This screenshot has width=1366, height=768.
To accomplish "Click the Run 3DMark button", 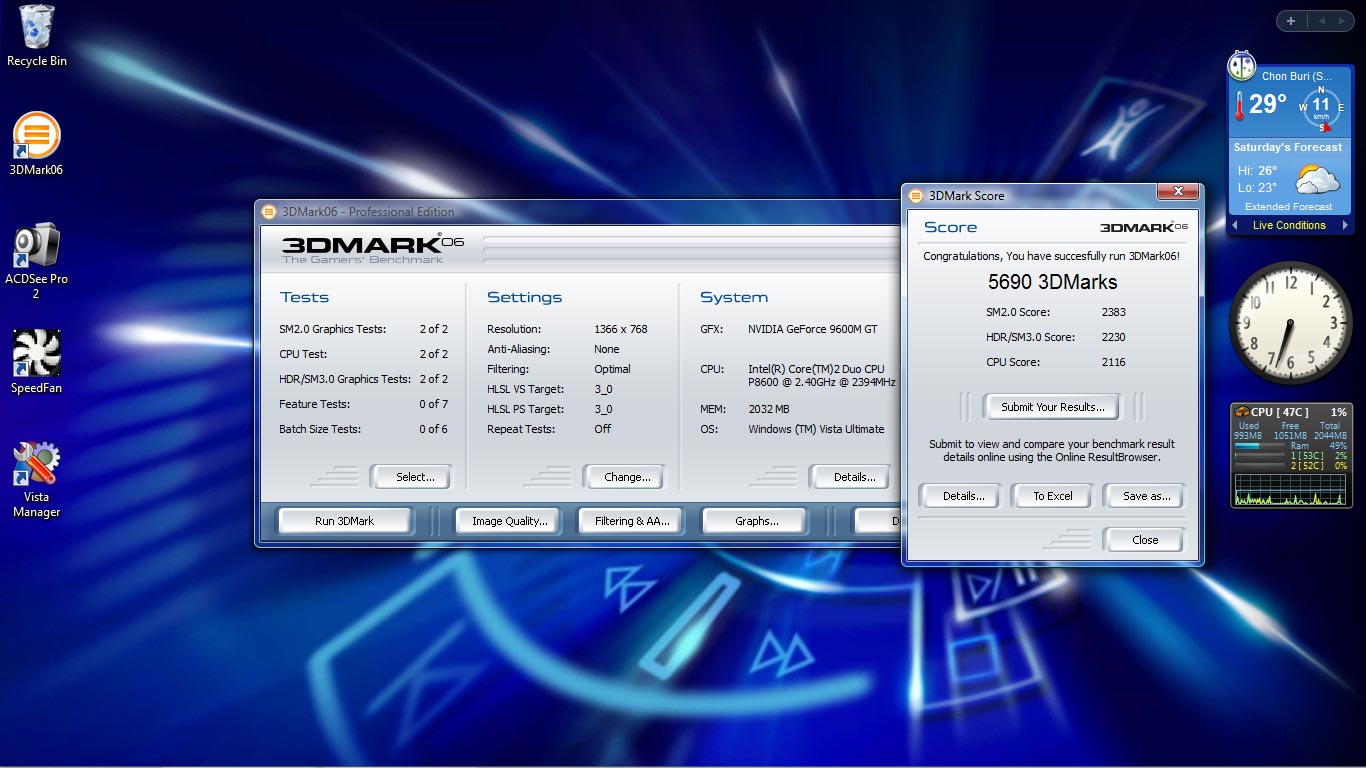I will tap(345, 521).
